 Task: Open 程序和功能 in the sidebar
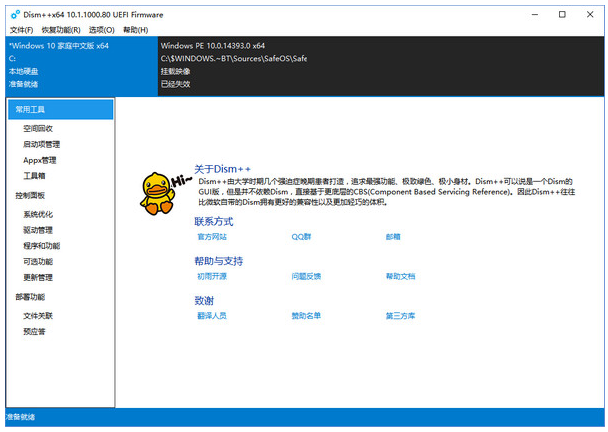(x=41, y=246)
